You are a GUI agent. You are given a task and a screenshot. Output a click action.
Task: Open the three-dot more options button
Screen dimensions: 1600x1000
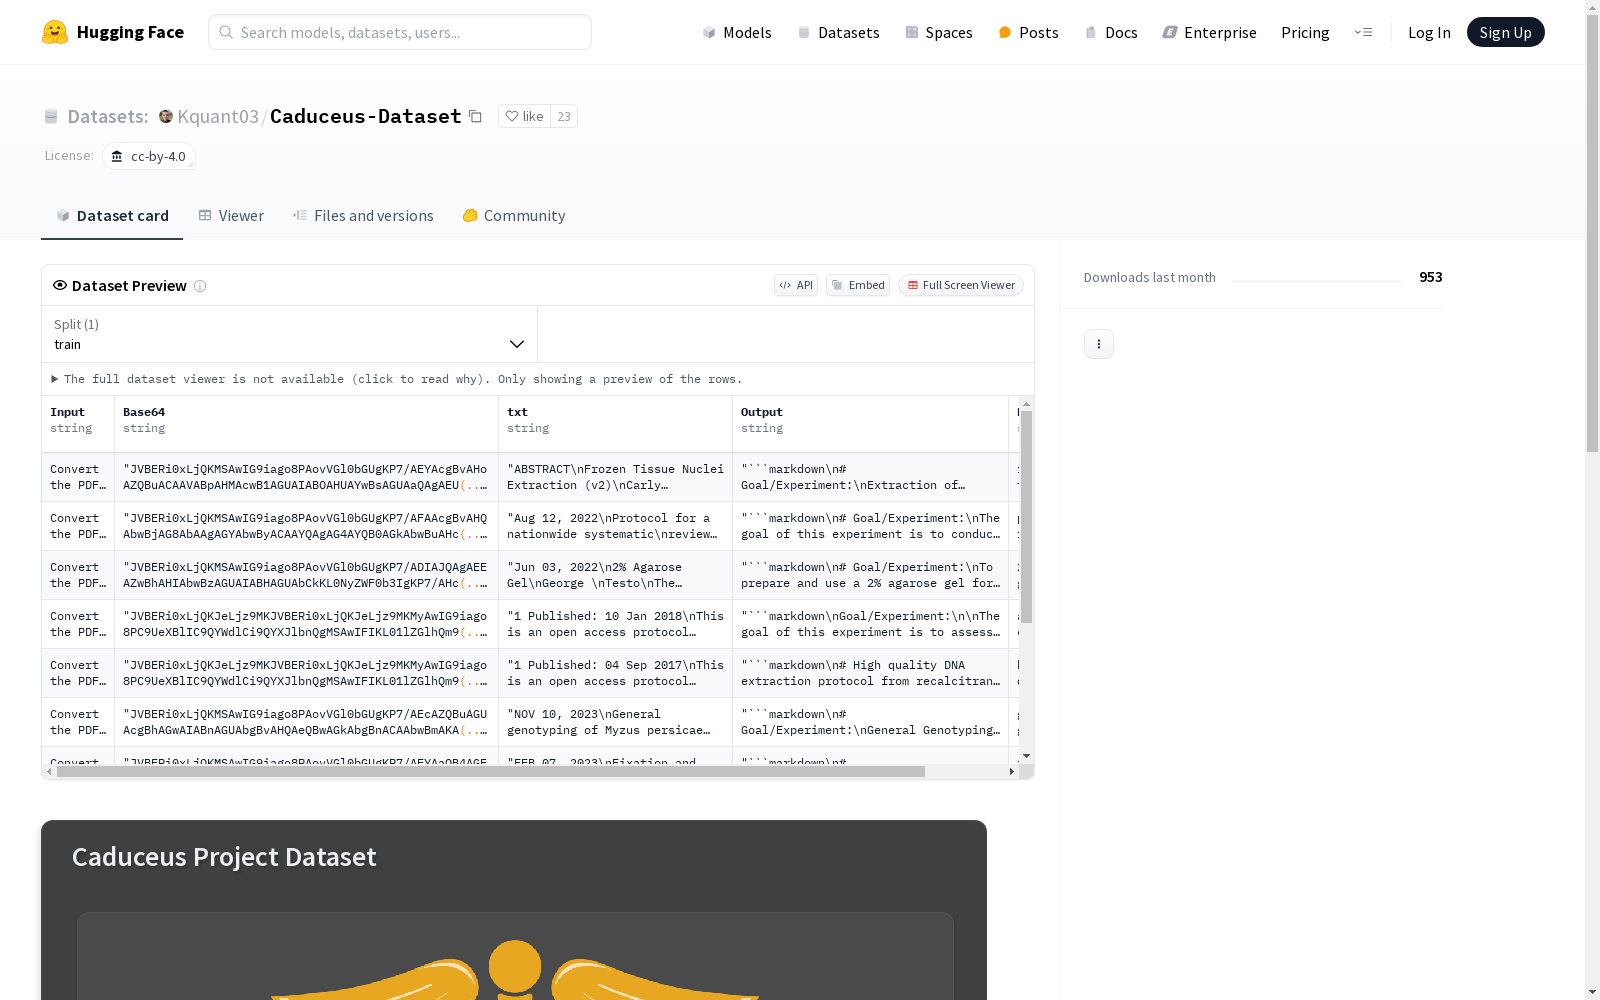tap(1099, 344)
